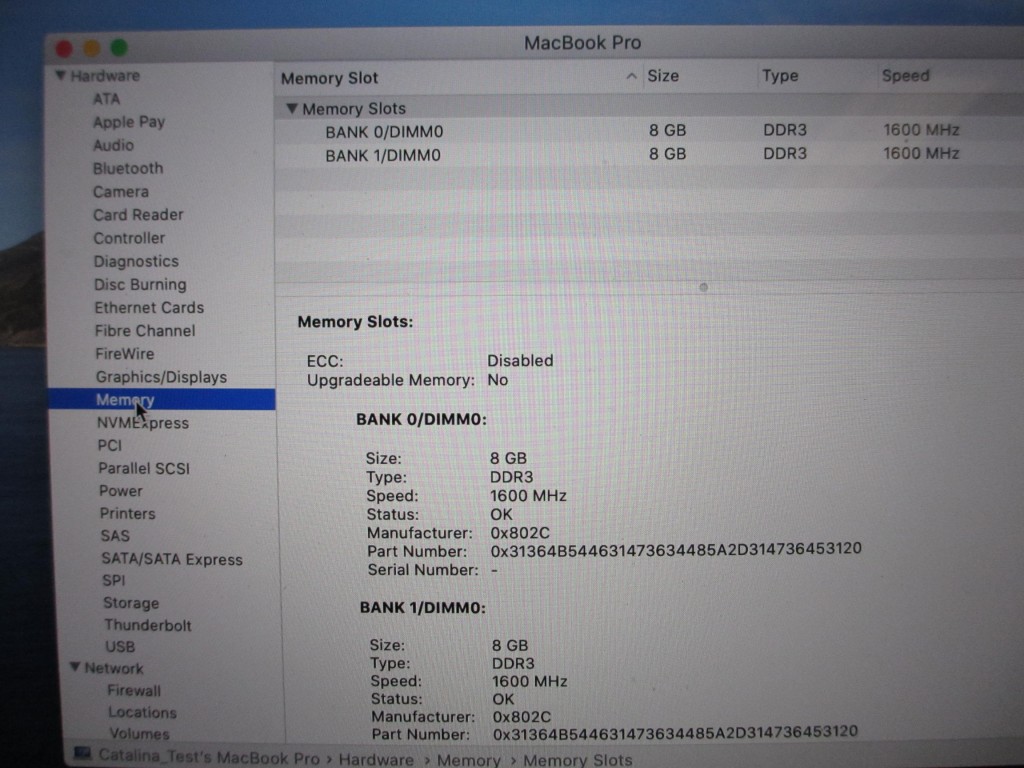Screen dimensions: 1024x768
Task: Collapse the Hardware section triangle
Action: coord(60,76)
